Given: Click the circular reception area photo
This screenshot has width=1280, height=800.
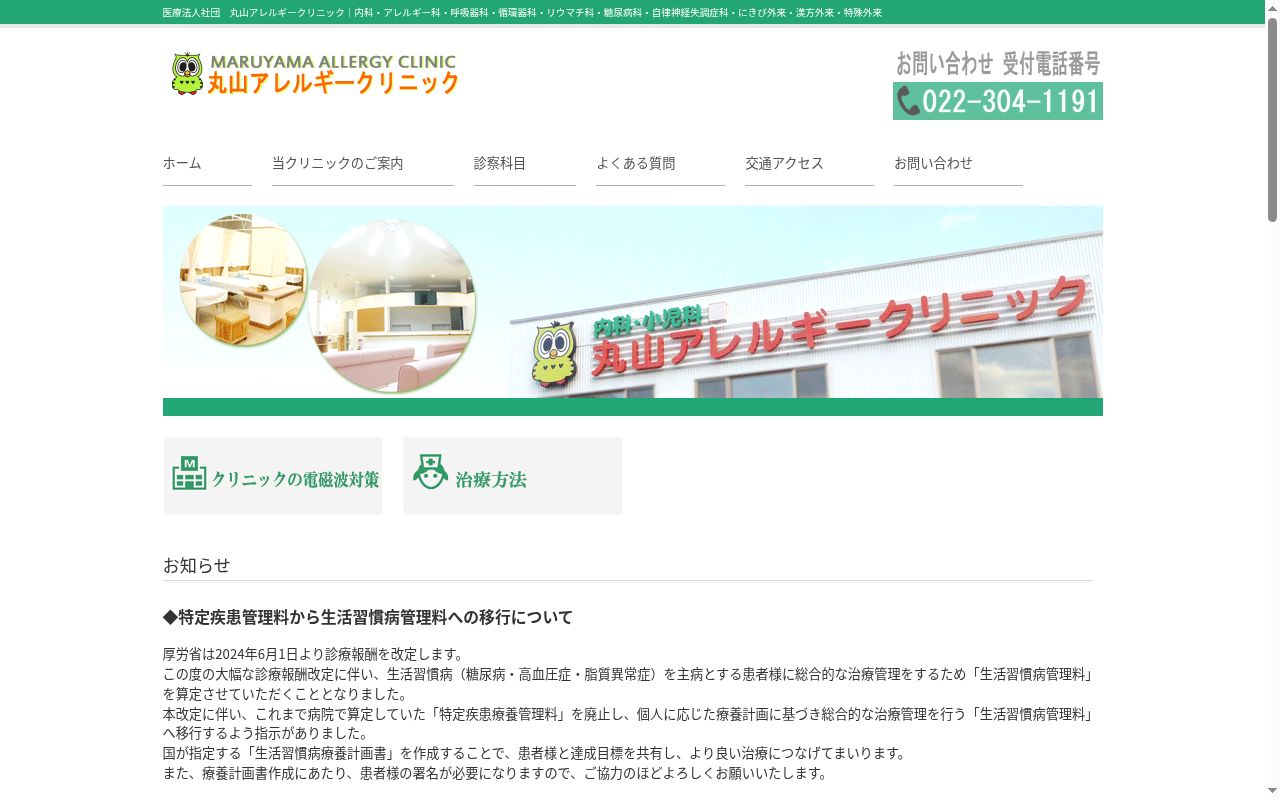Looking at the screenshot, I should coord(392,306).
